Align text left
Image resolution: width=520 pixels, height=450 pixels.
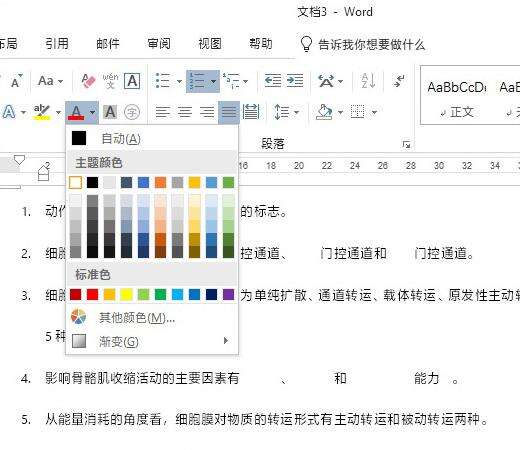pyautogui.click(x=163, y=112)
